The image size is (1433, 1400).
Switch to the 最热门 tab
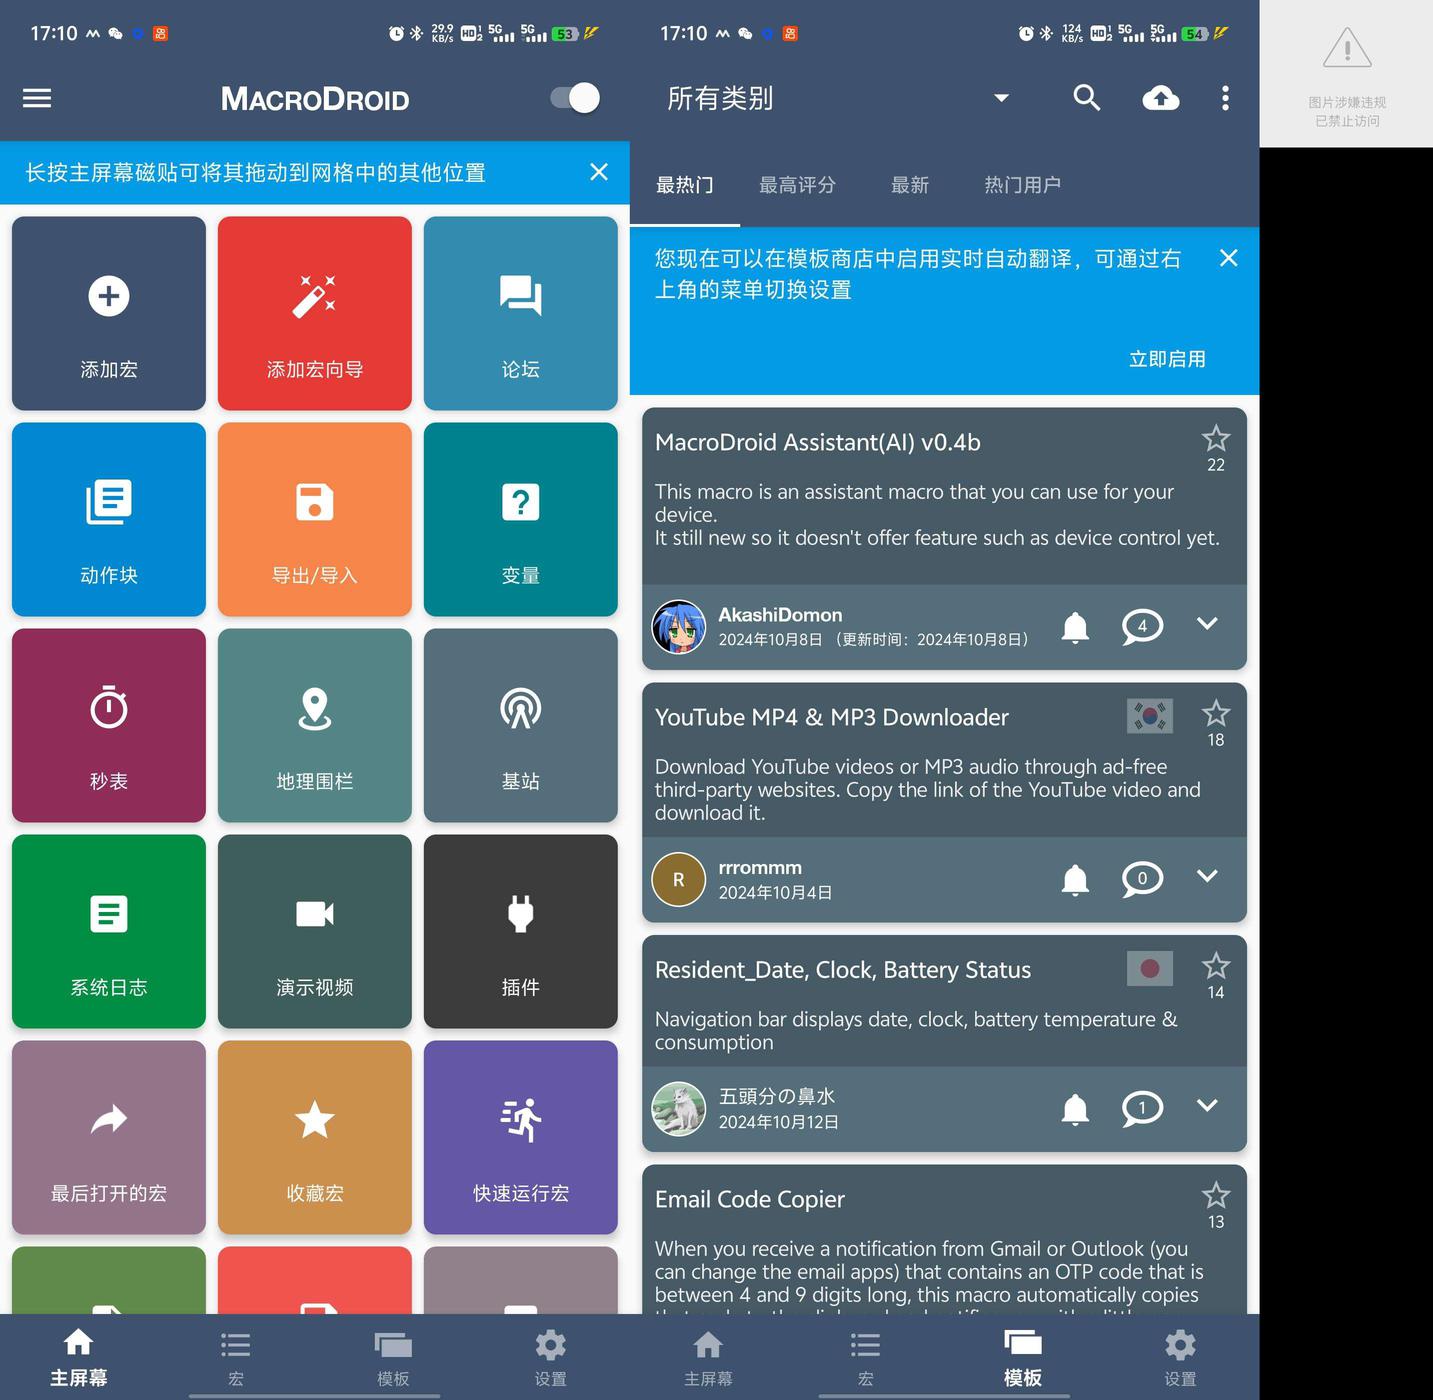[685, 185]
